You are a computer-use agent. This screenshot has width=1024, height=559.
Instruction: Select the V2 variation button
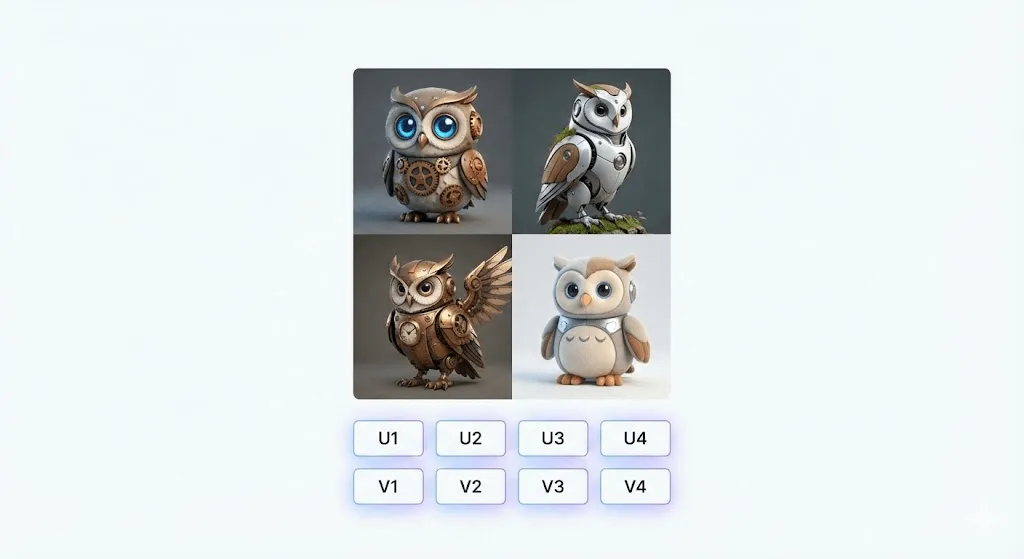tap(470, 487)
